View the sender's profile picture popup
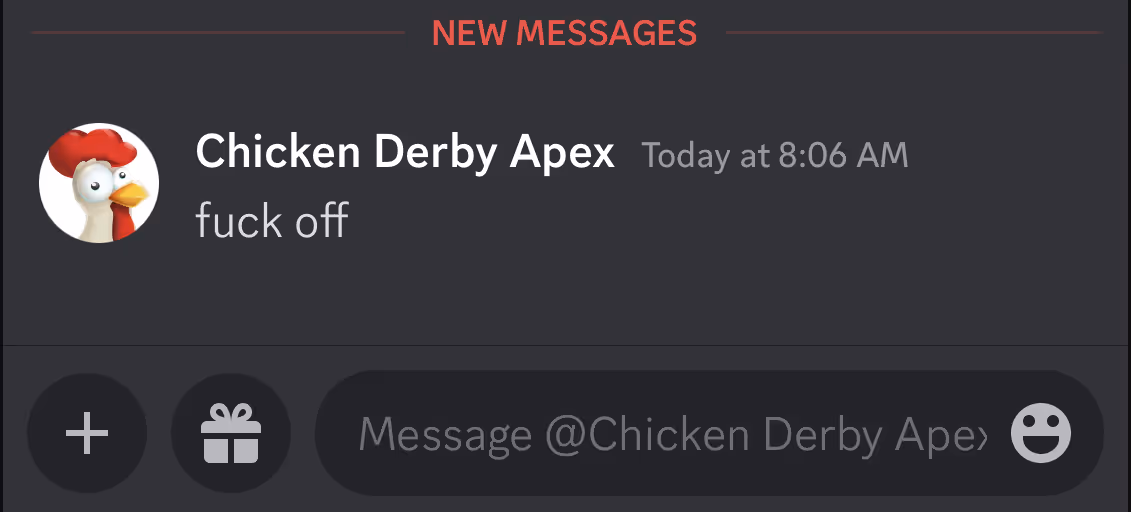This screenshot has height=512, width=1131. (x=99, y=182)
